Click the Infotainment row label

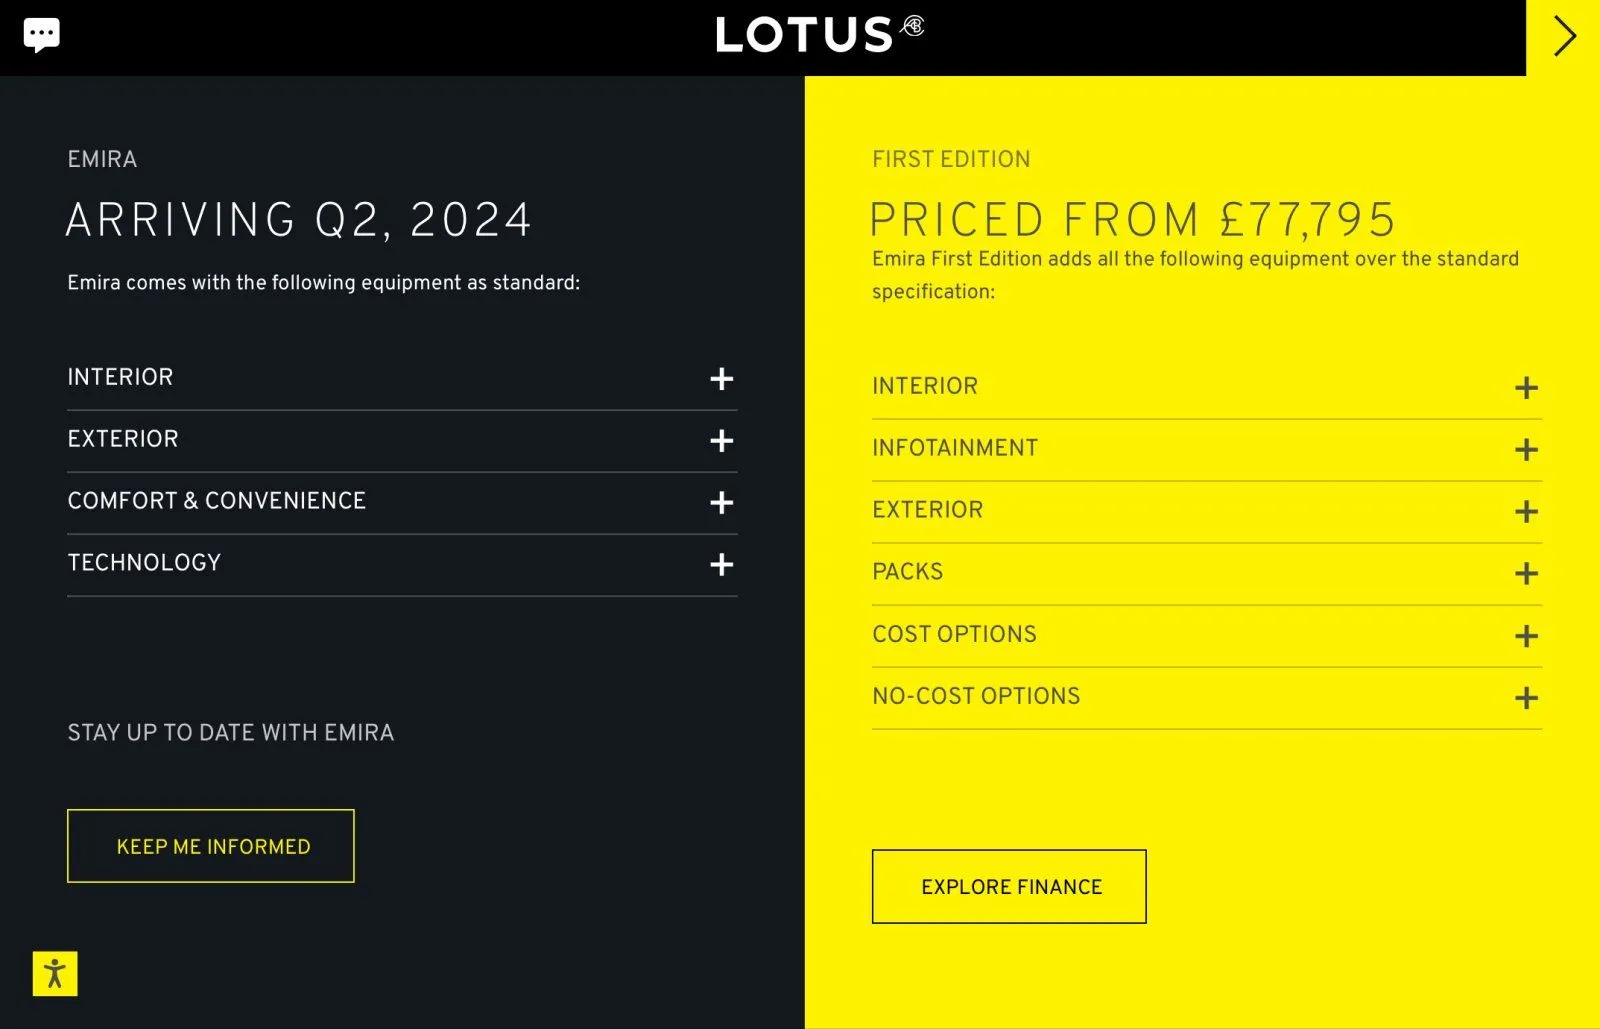[x=955, y=448]
